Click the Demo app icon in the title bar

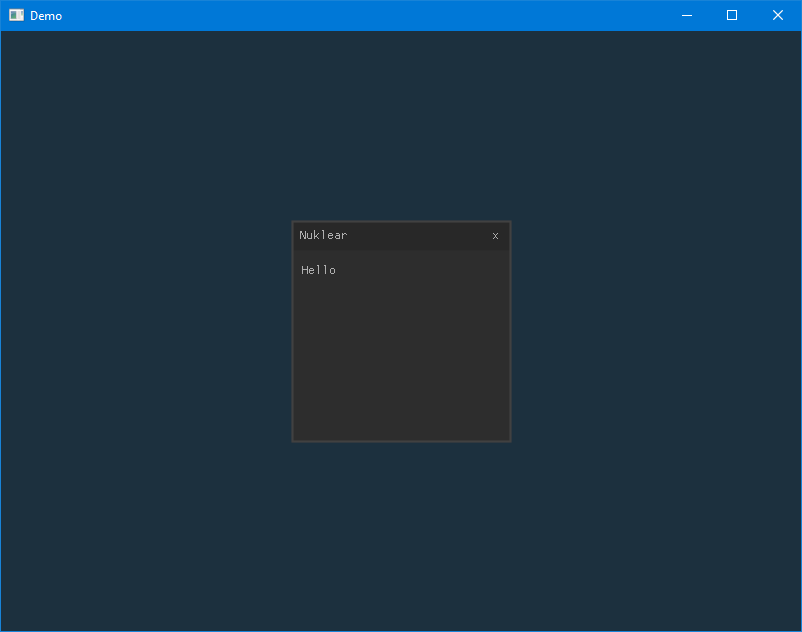16,15
